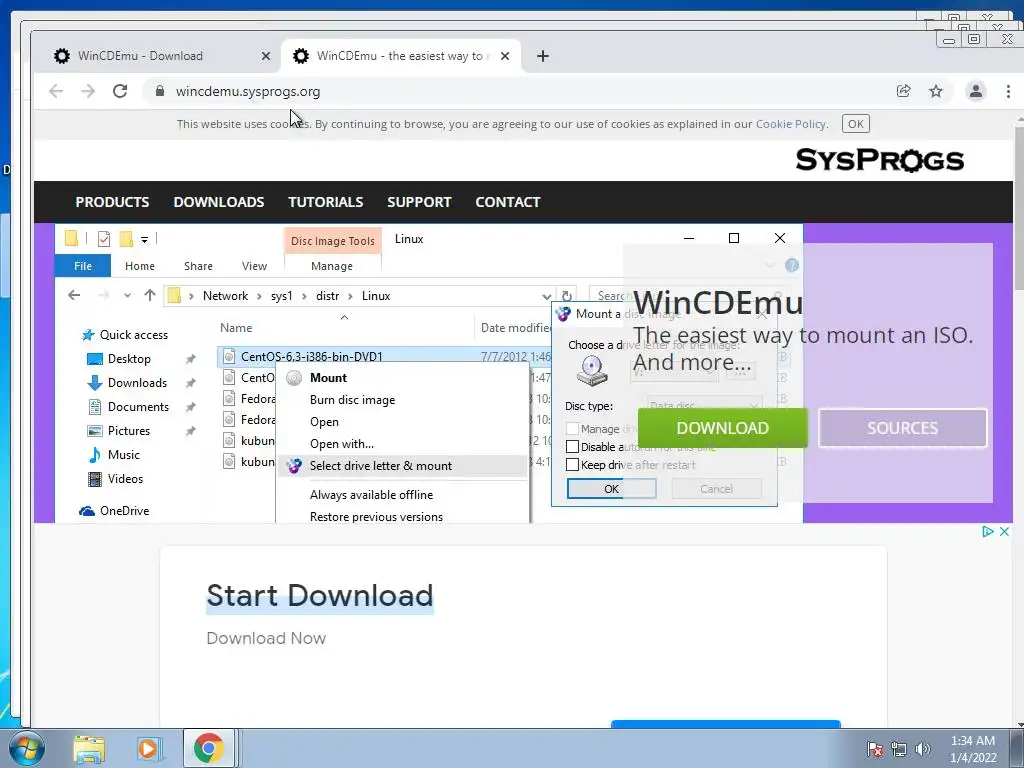This screenshot has height=768, width=1024.
Task: Open the quick access toolbar dropdown arrow
Action: click(144, 240)
